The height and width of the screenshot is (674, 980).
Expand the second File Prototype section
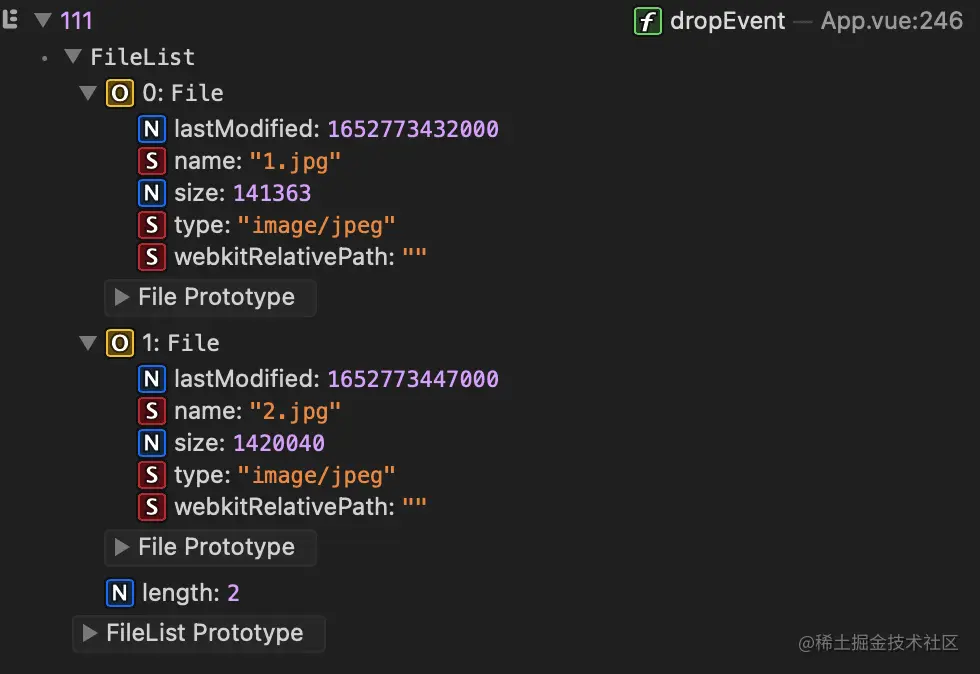pyautogui.click(x=122, y=547)
